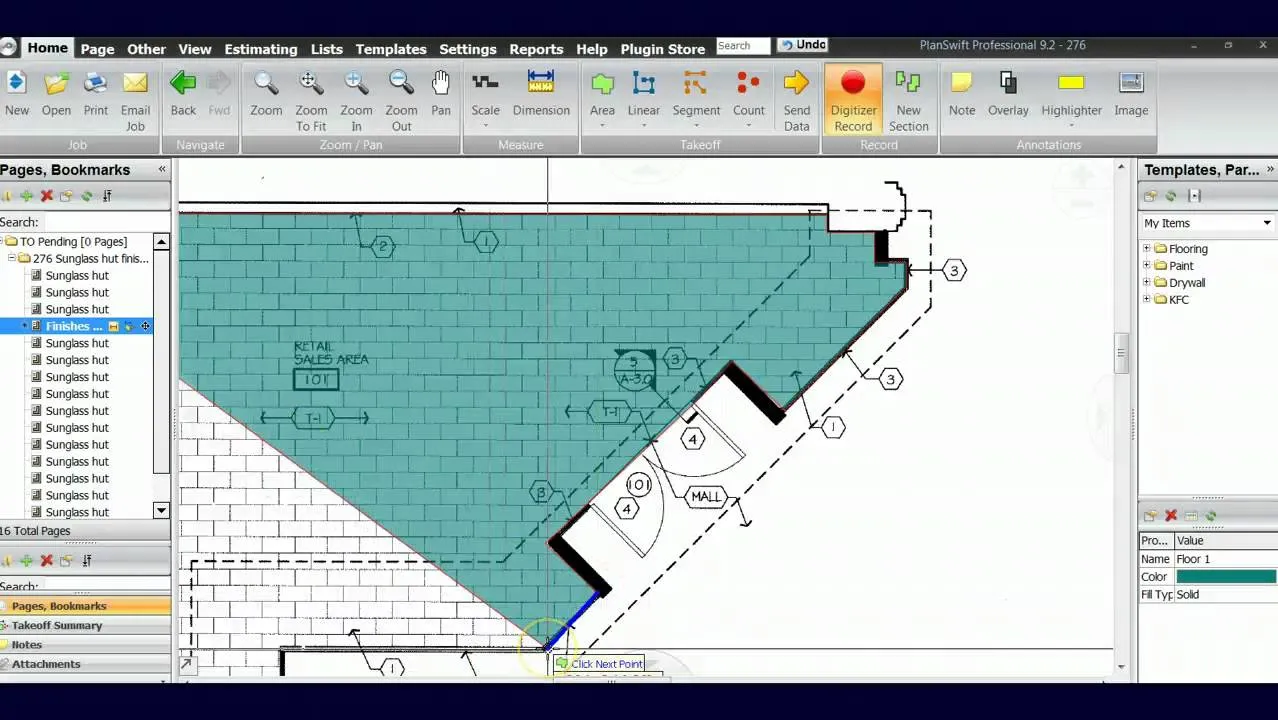Start a Linear takeoff
The width and height of the screenshot is (1278, 720).
pyautogui.click(x=643, y=96)
